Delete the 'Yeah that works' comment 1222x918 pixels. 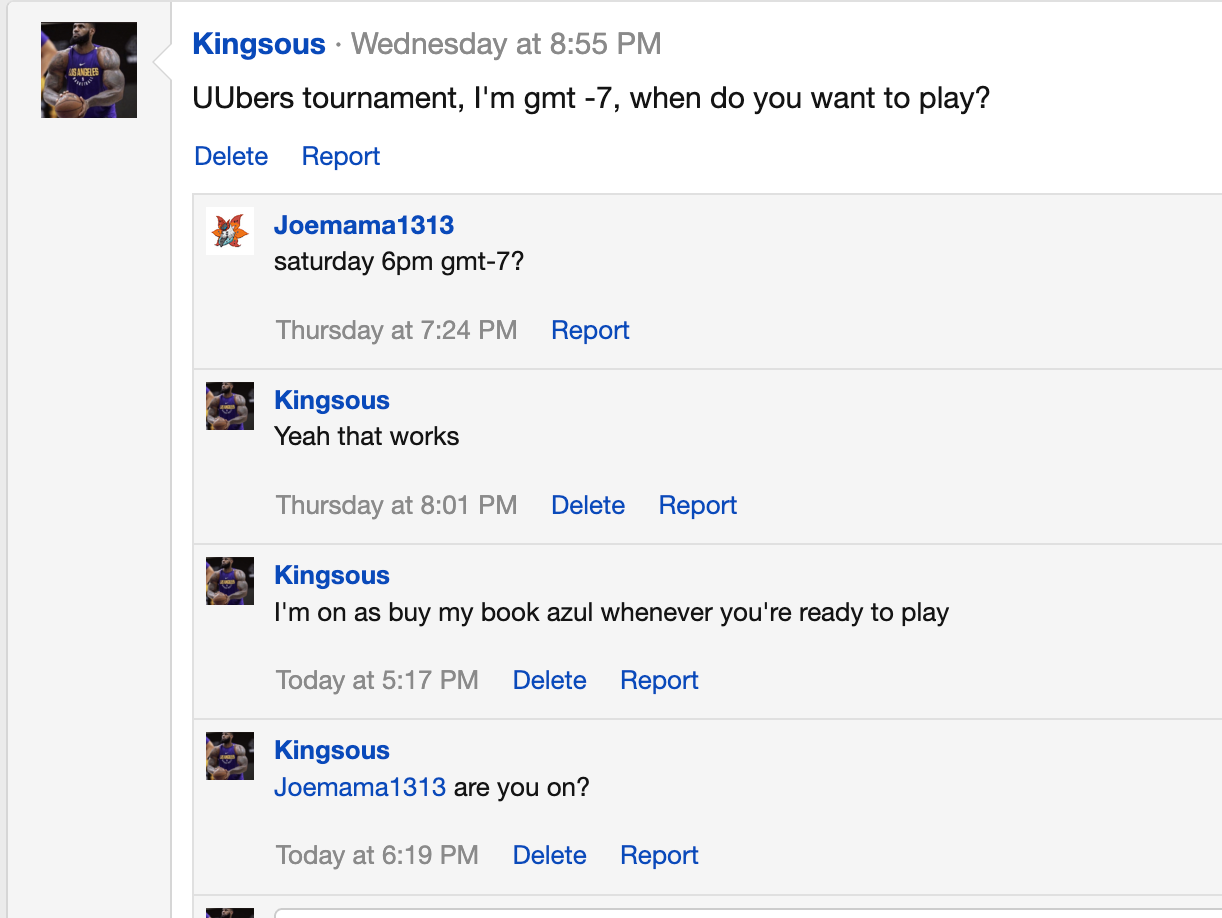(x=588, y=505)
